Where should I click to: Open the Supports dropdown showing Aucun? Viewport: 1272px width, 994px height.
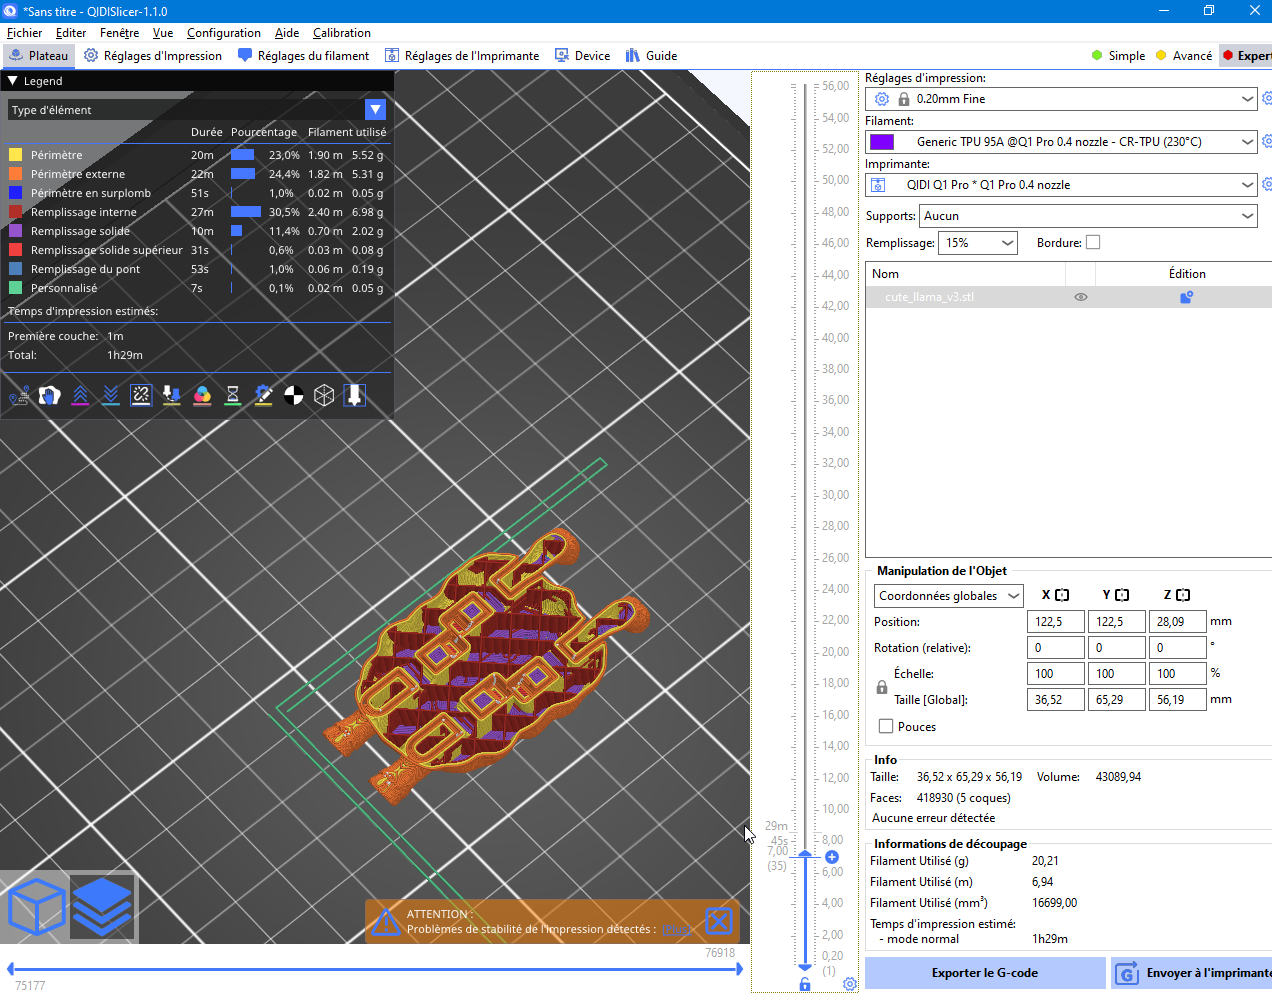(1089, 216)
